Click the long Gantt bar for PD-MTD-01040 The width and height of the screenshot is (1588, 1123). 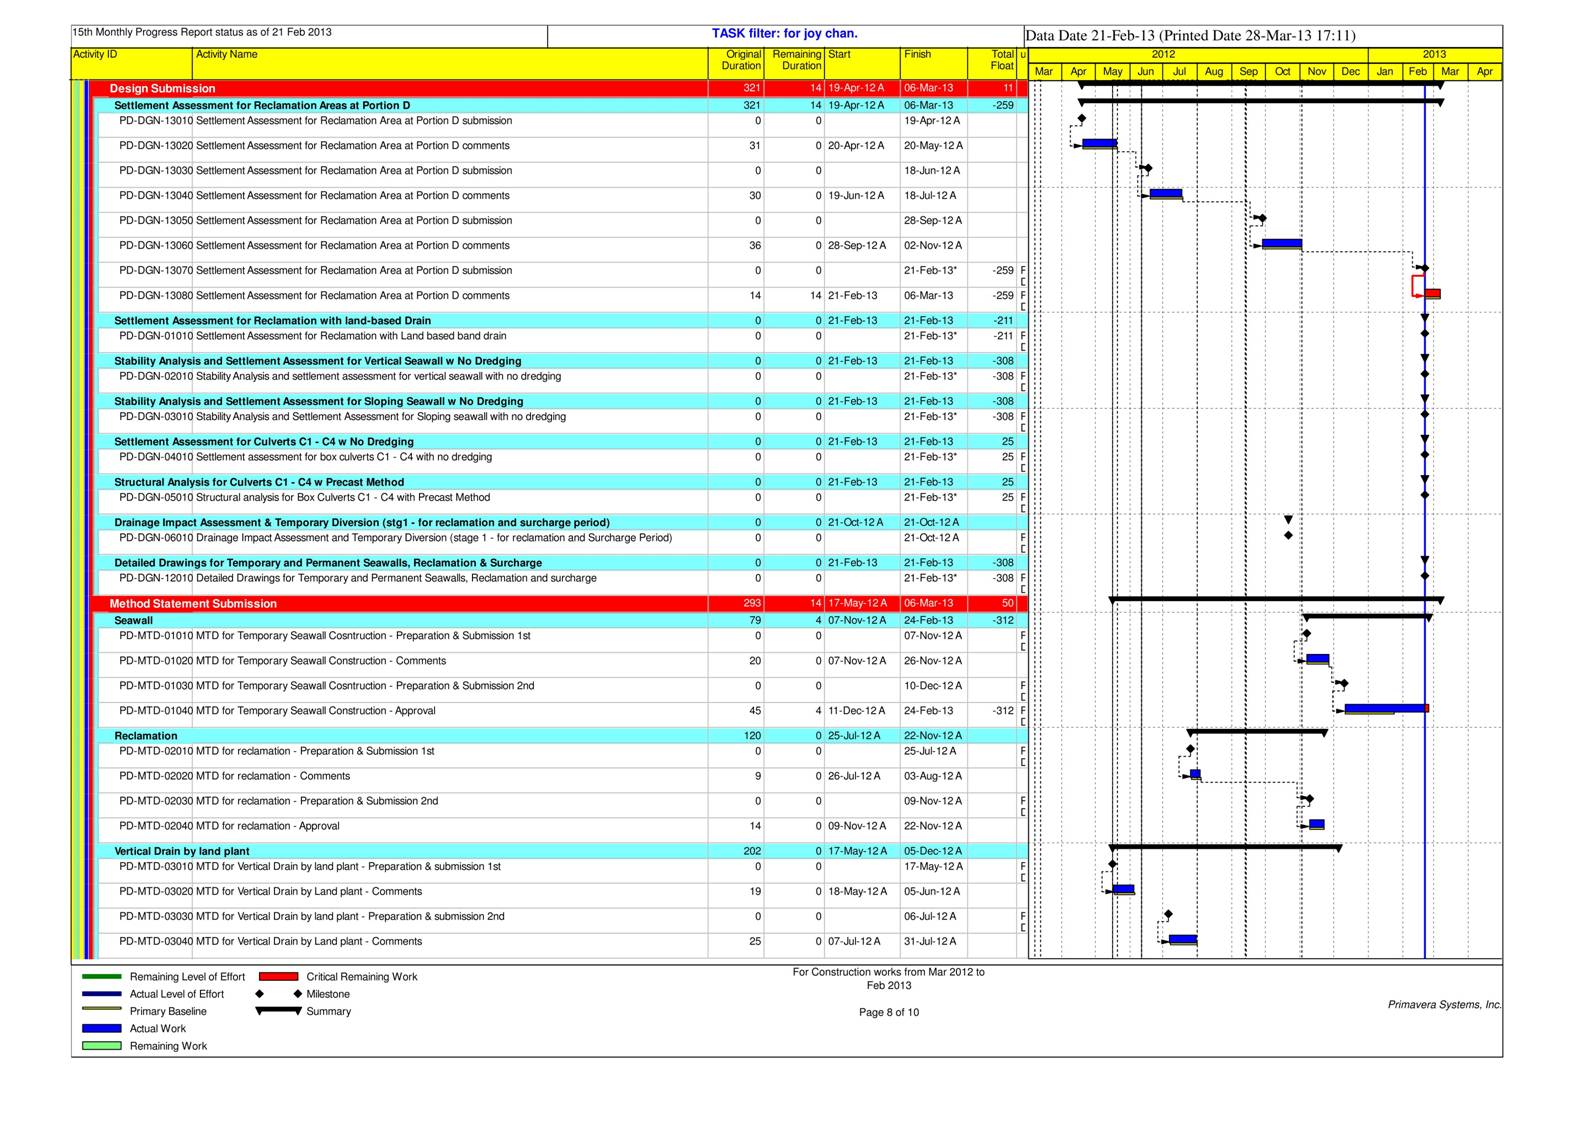pyautogui.click(x=1386, y=709)
